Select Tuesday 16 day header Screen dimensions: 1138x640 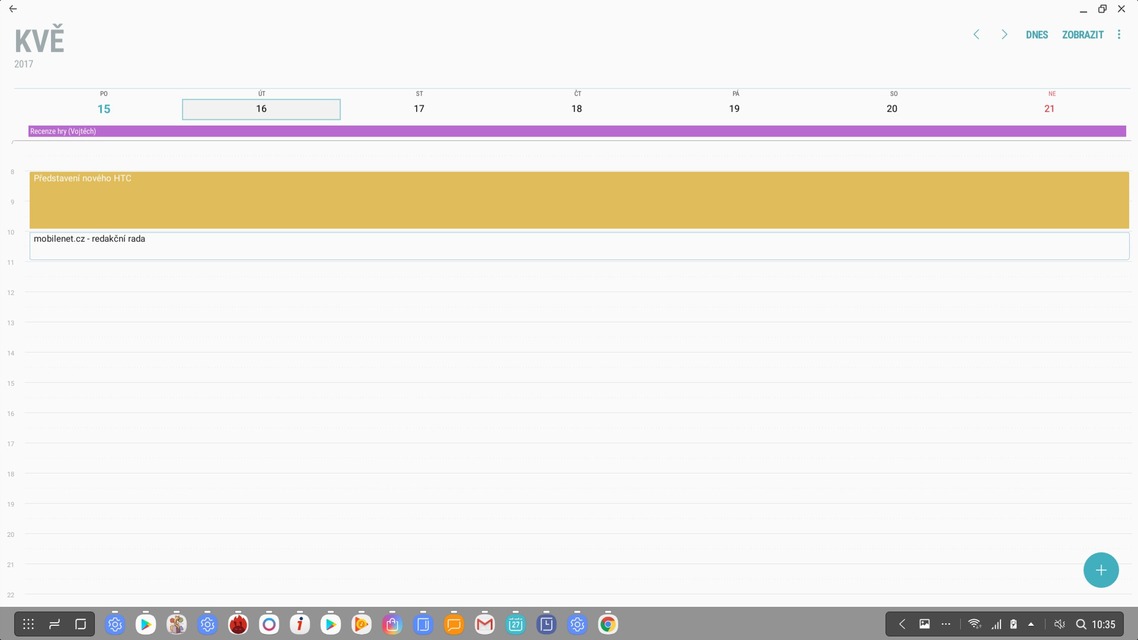[x=261, y=109]
